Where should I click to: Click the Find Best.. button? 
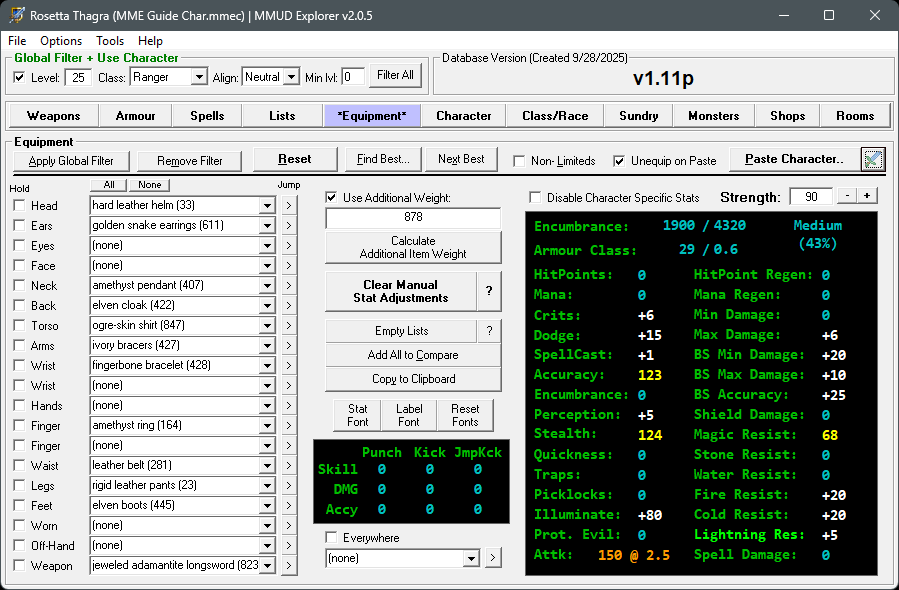coord(383,159)
